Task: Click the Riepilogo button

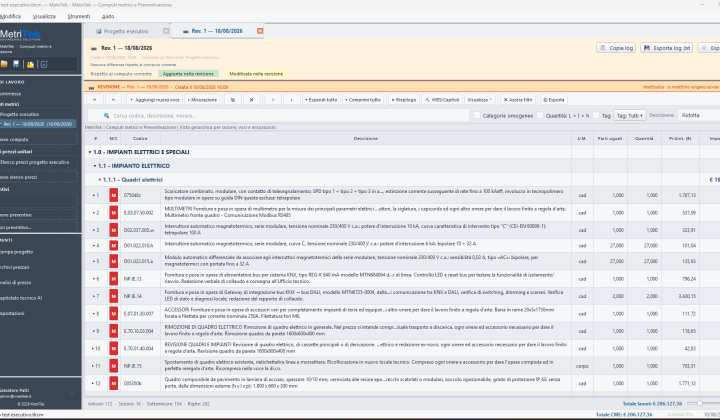Action: [x=404, y=100]
